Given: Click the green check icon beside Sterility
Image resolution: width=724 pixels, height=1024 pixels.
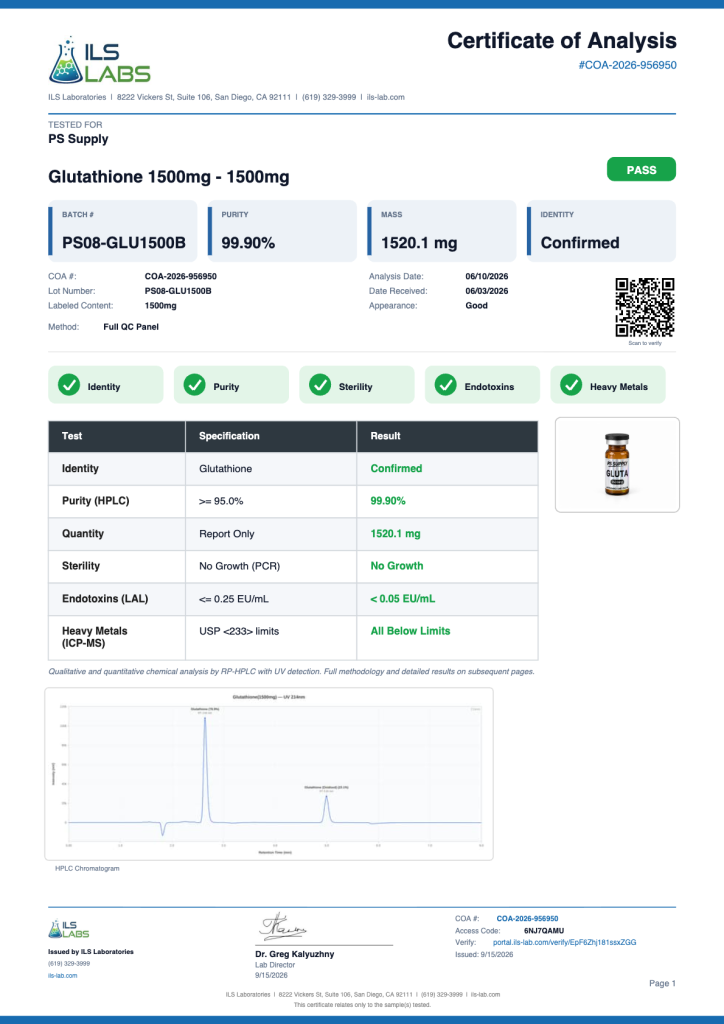Looking at the screenshot, I should [320, 385].
